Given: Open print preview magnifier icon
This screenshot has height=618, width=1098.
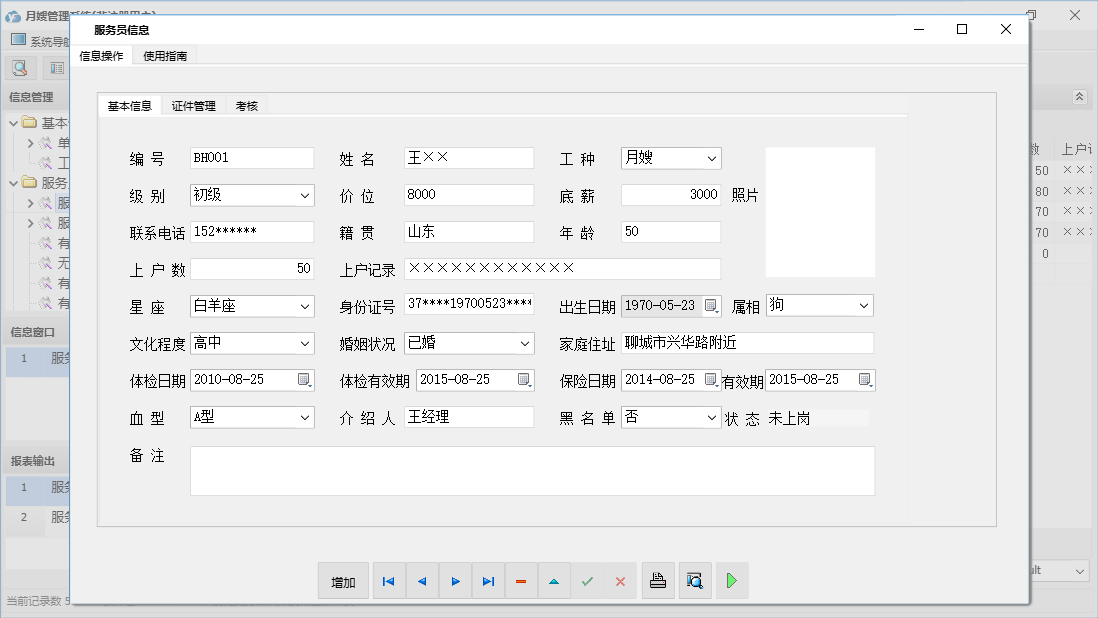Looking at the screenshot, I should click(x=694, y=581).
